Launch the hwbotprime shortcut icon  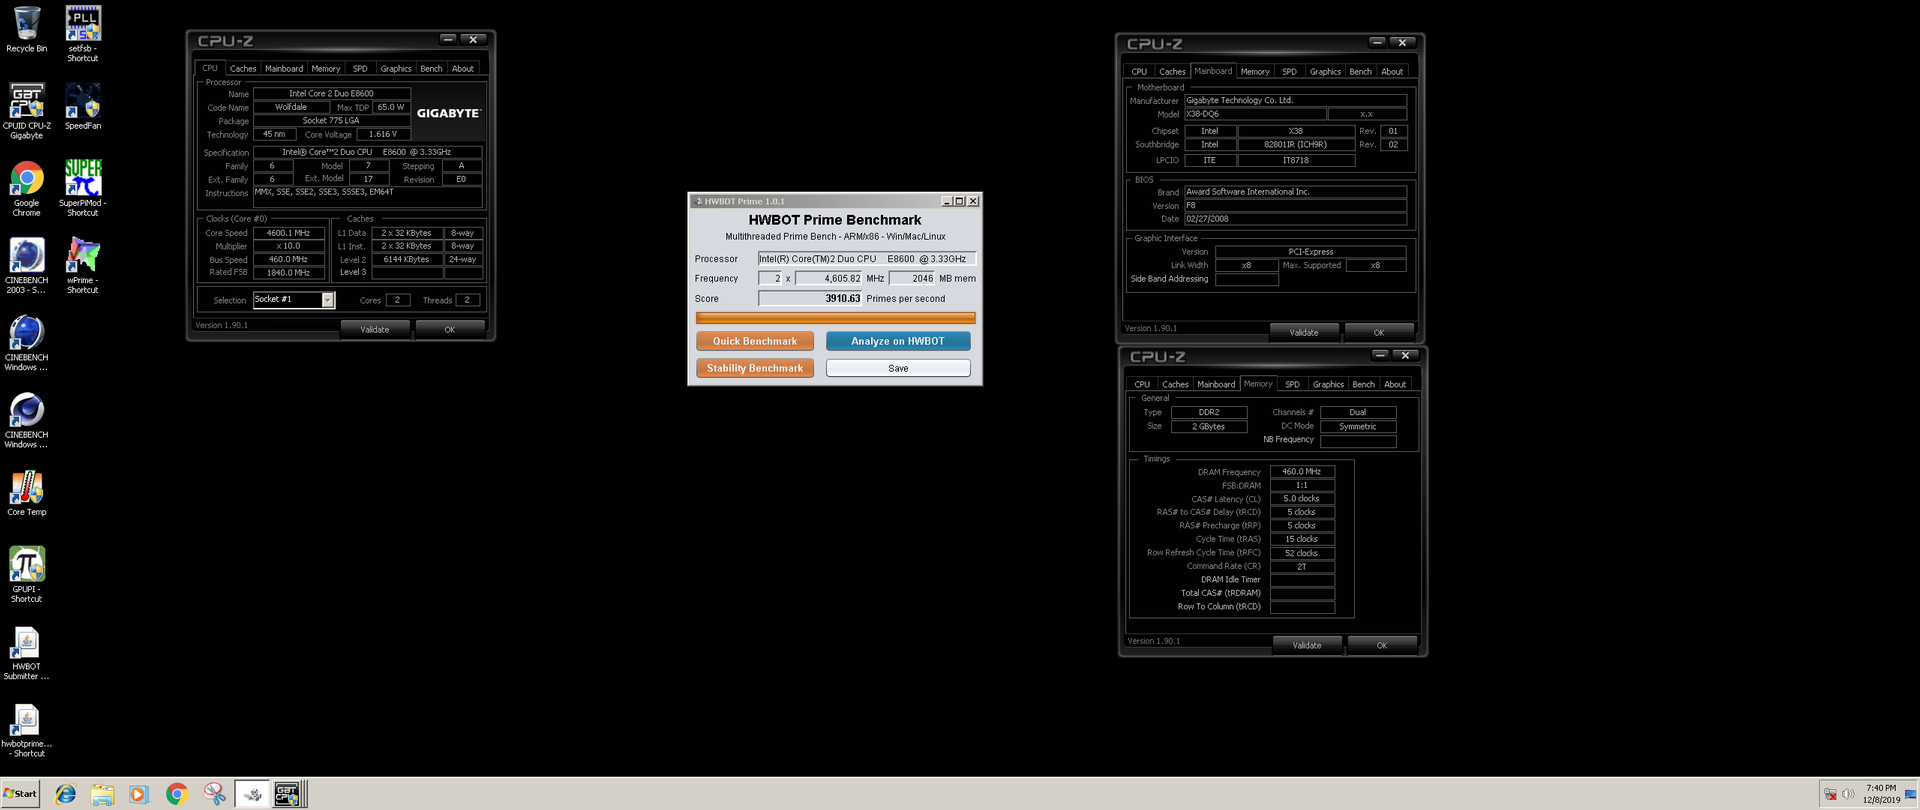(27, 731)
